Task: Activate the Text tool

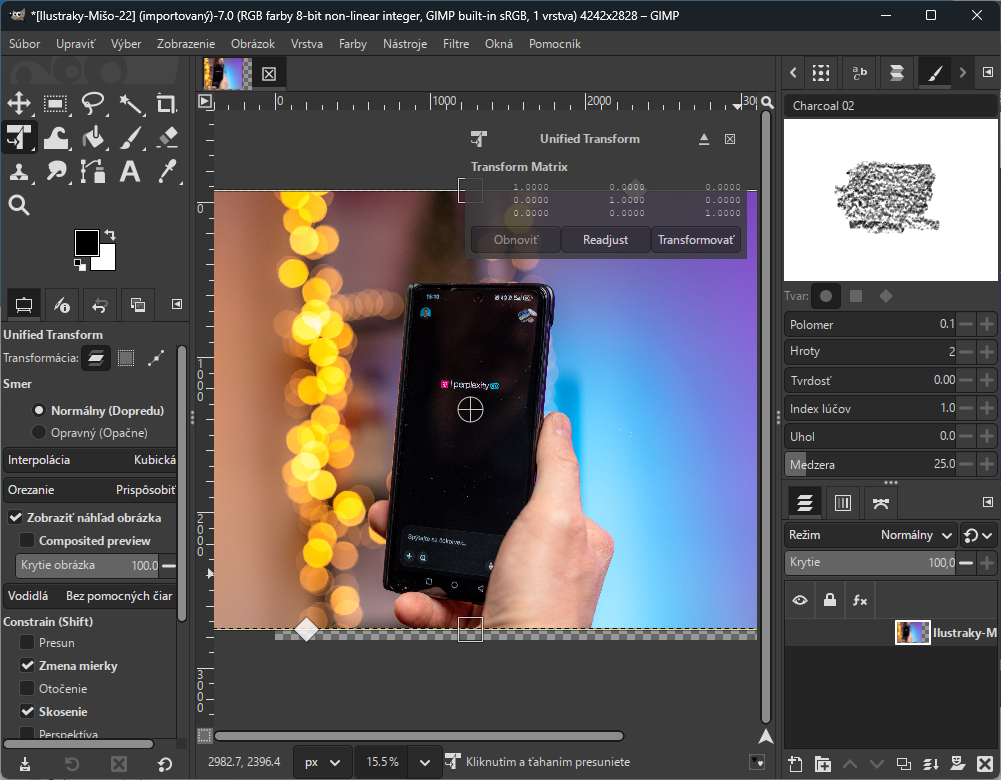Action: coord(130,172)
